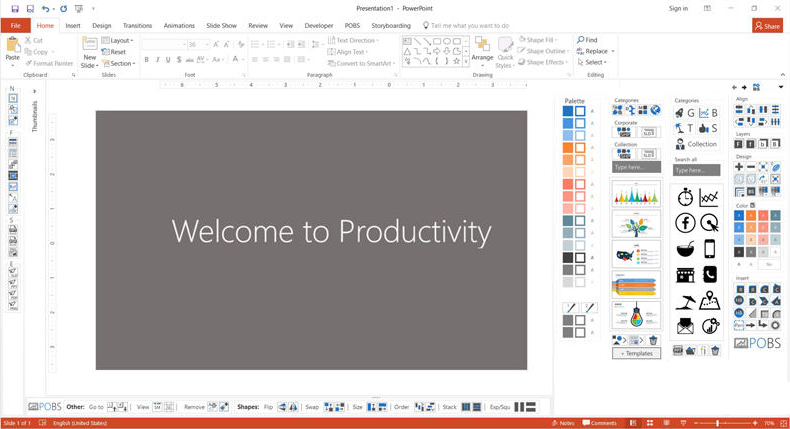Screen dimensions: 790x429
Task: Click the trash icon below icon library
Action: click(715, 350)
